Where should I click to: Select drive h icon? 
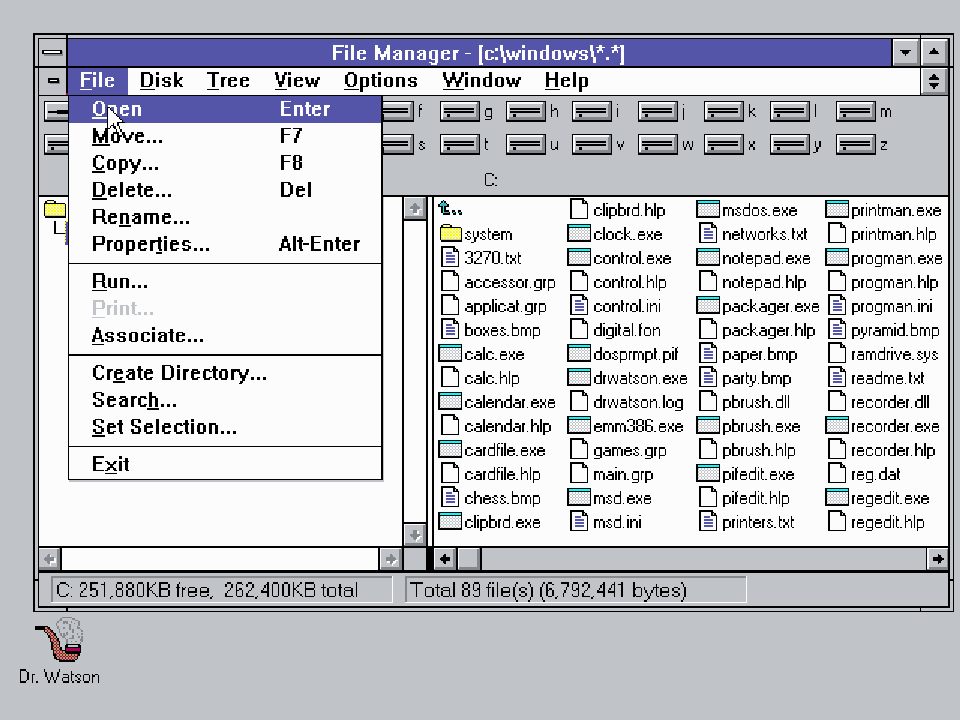[x=525, y=111]
